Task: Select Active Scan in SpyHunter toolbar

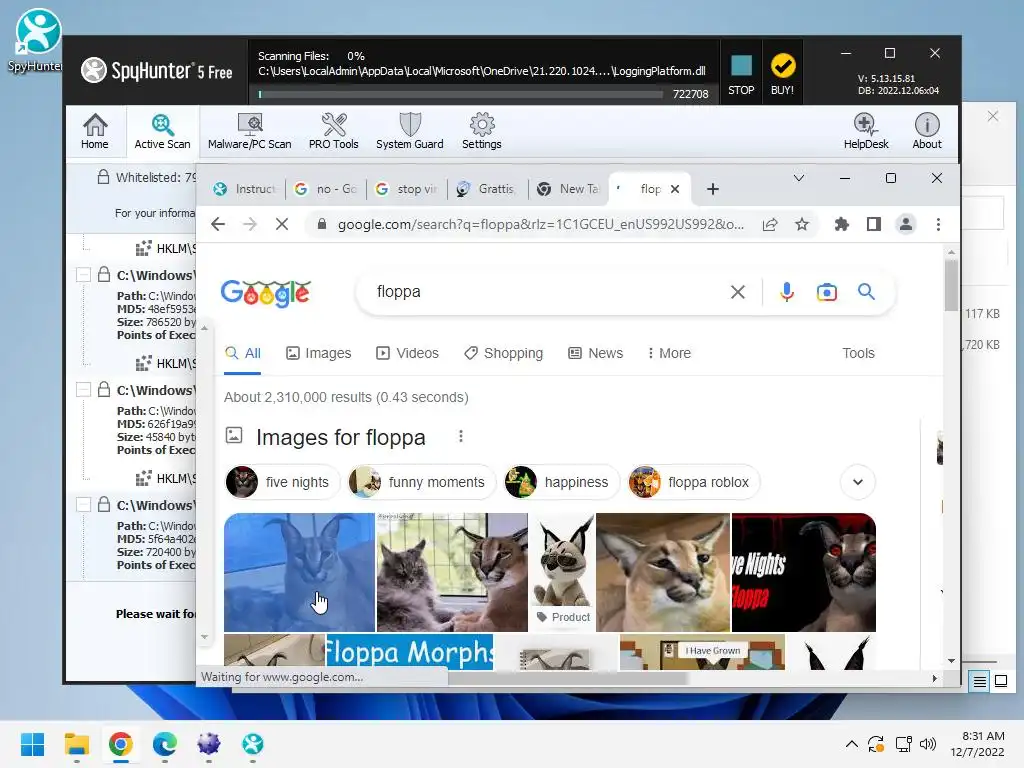Action: click(162, 131)
